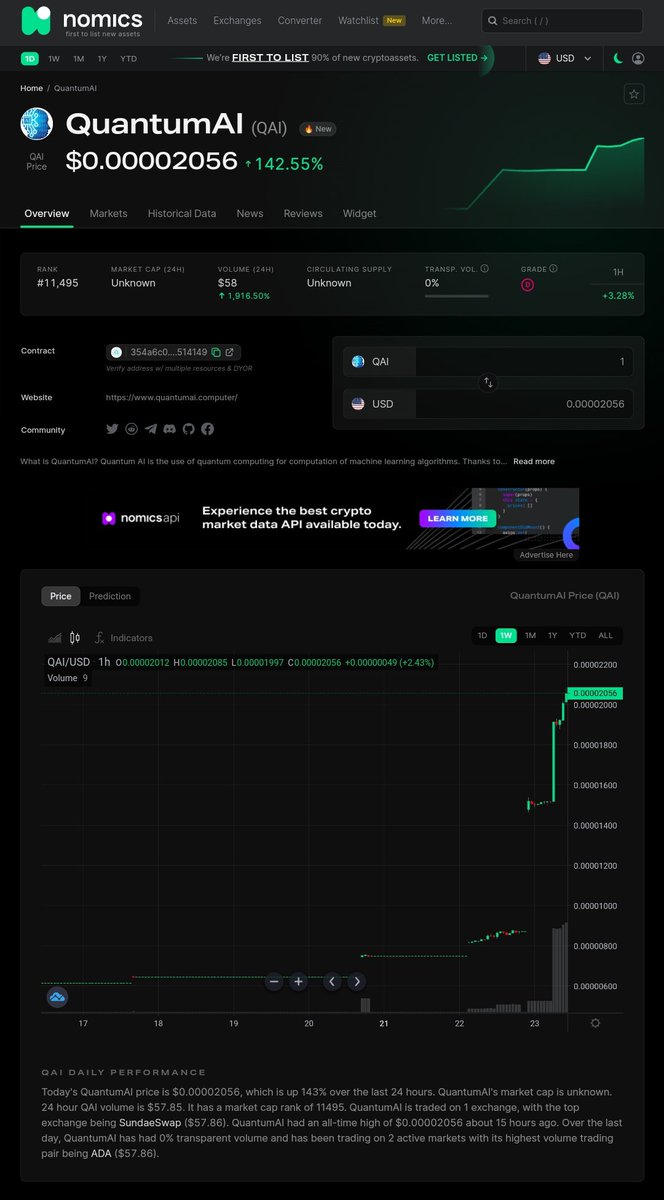
Task: Pan chart left arrow
Action: click(332, 982)
